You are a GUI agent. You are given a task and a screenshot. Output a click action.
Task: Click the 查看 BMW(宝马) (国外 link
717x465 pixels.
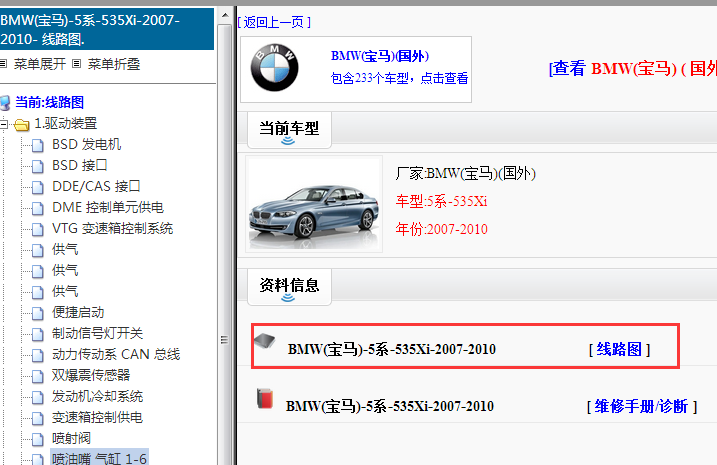tap(633, 69)
